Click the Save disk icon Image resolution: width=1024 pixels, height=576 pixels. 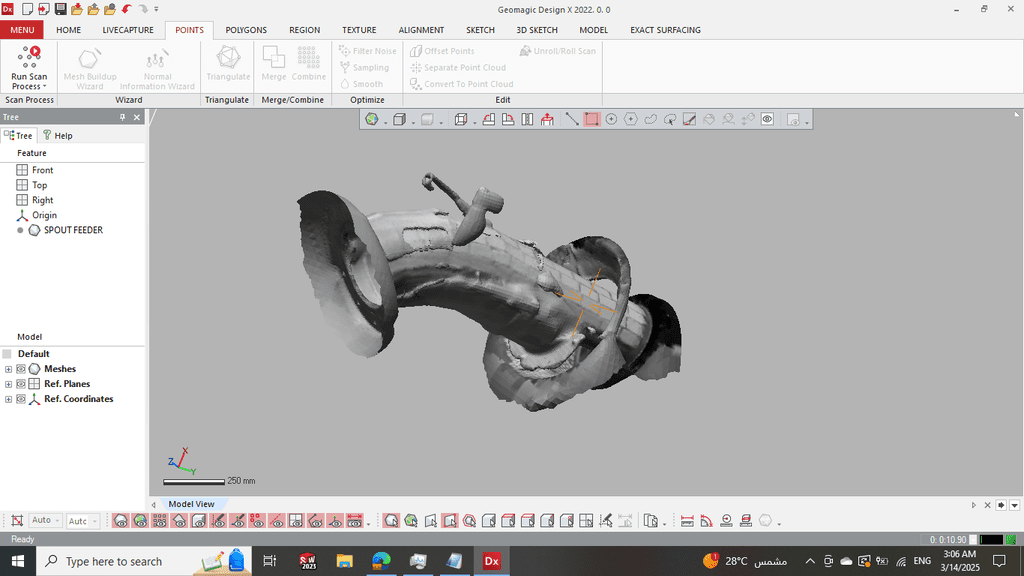60,9
